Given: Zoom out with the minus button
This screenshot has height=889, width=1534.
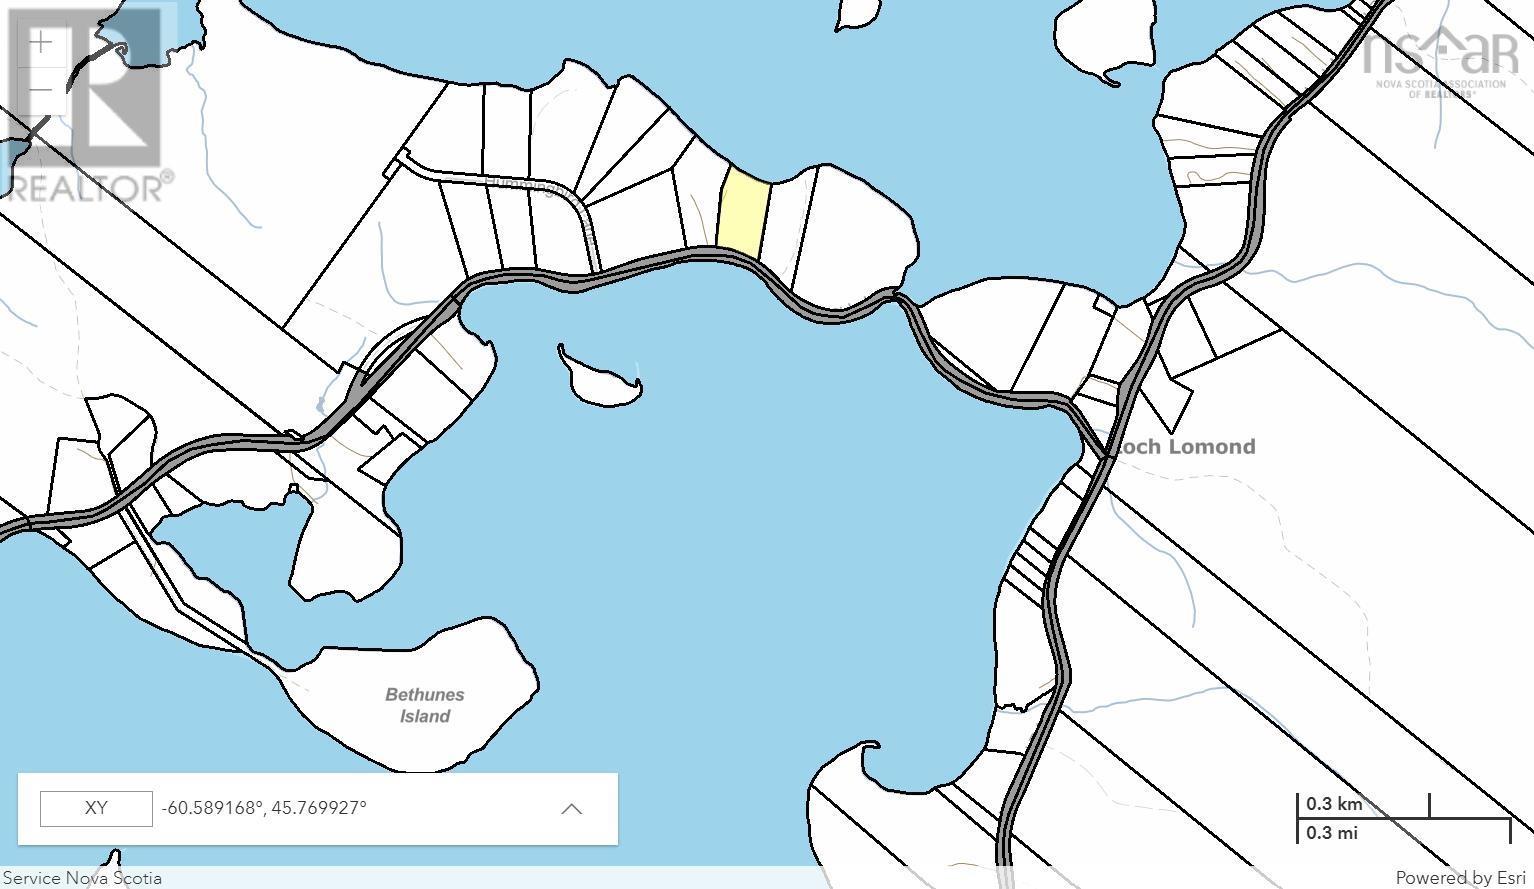Looking at the screenshot, I should [41, 90].
